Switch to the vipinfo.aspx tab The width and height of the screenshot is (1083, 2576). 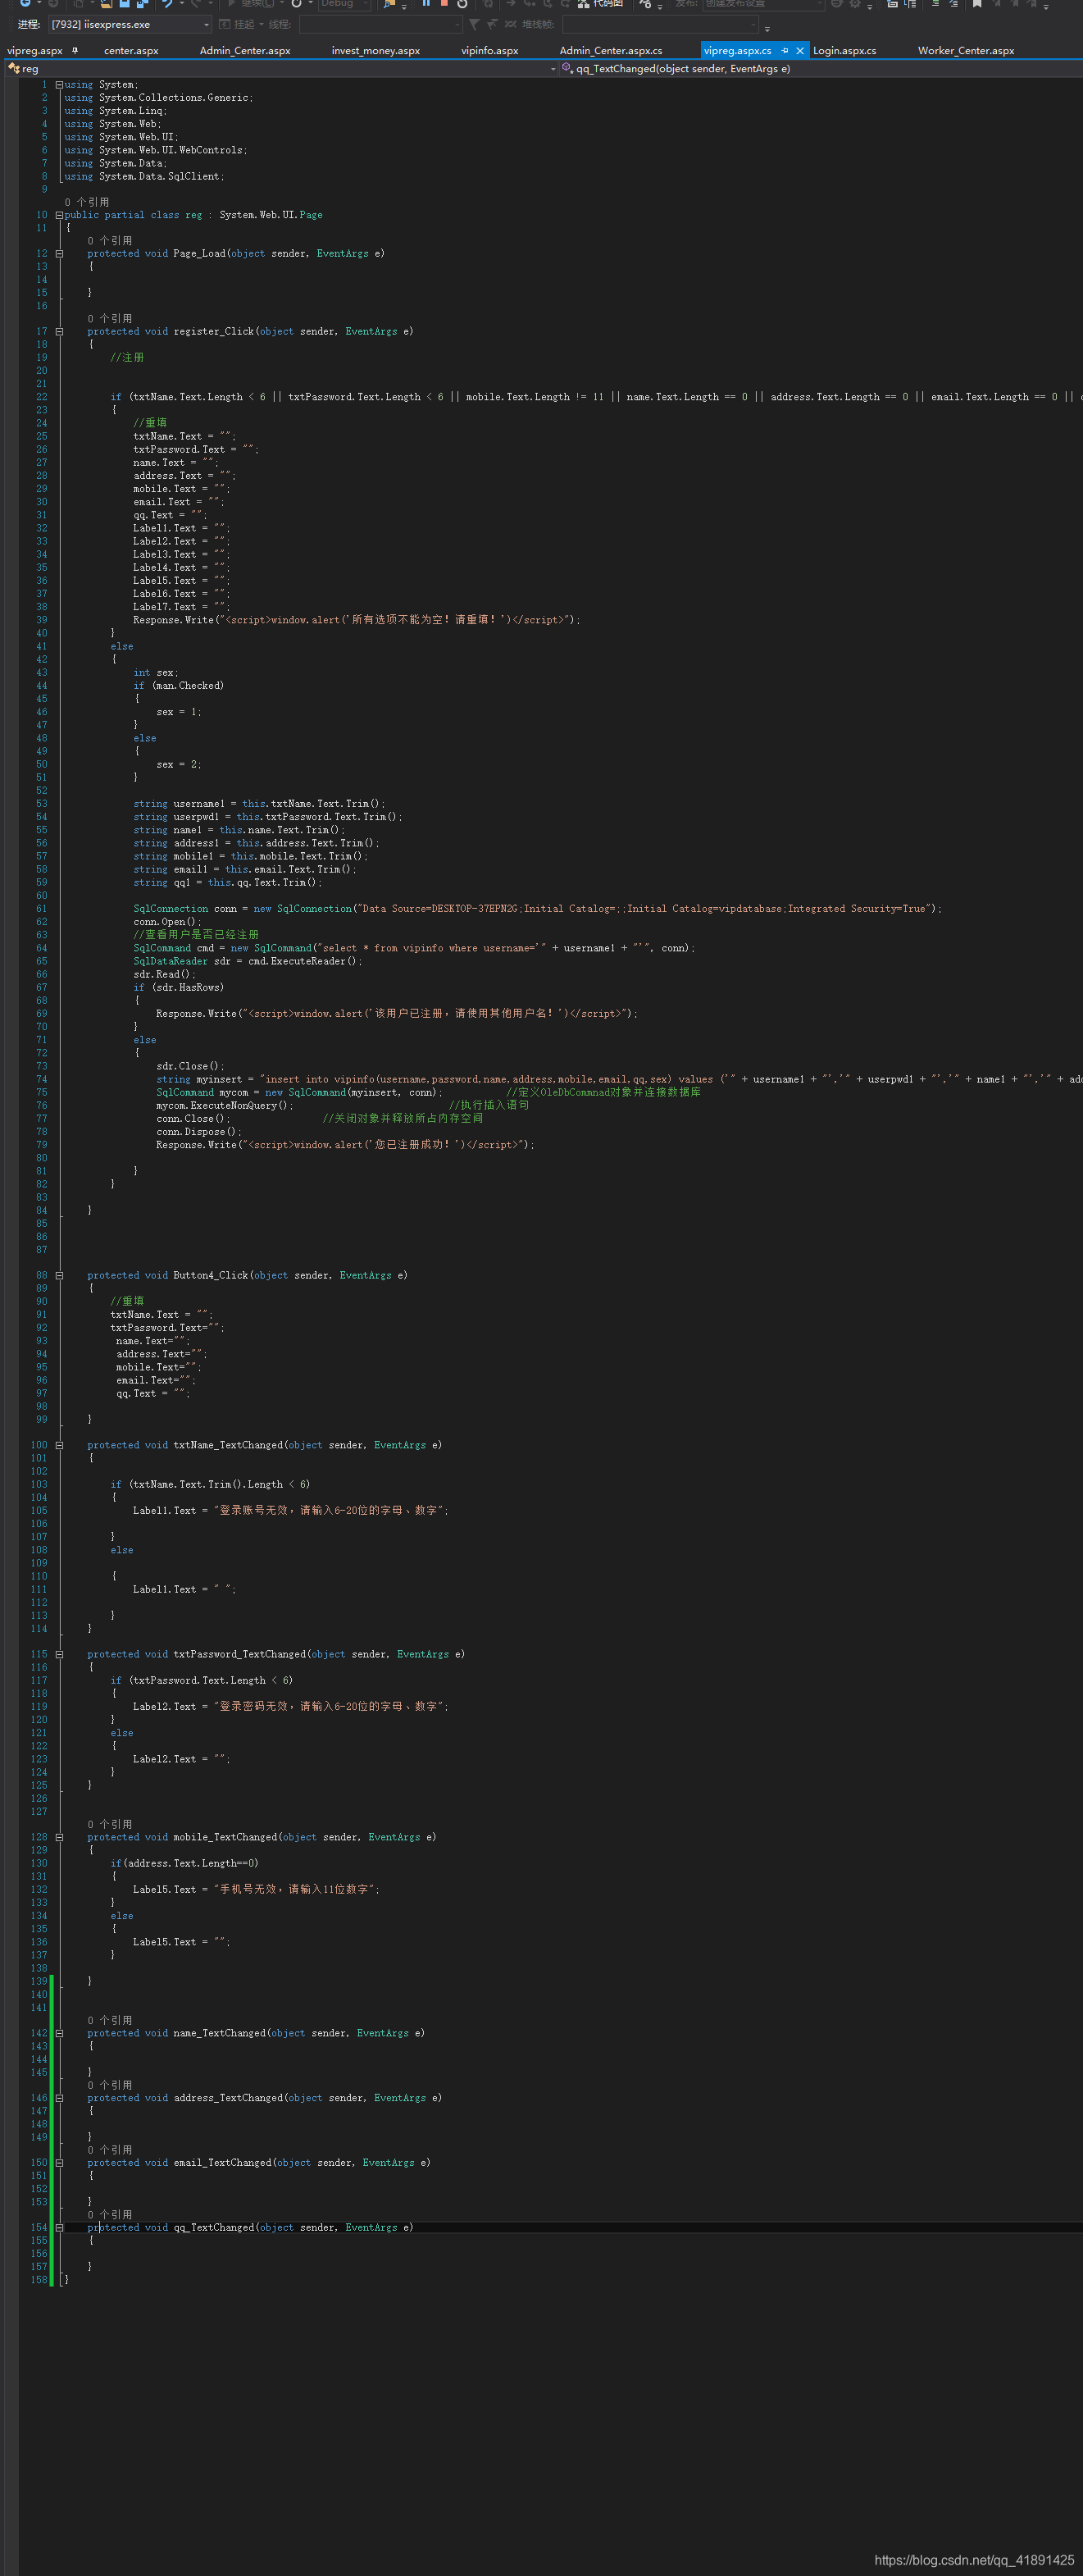point(490,50)
